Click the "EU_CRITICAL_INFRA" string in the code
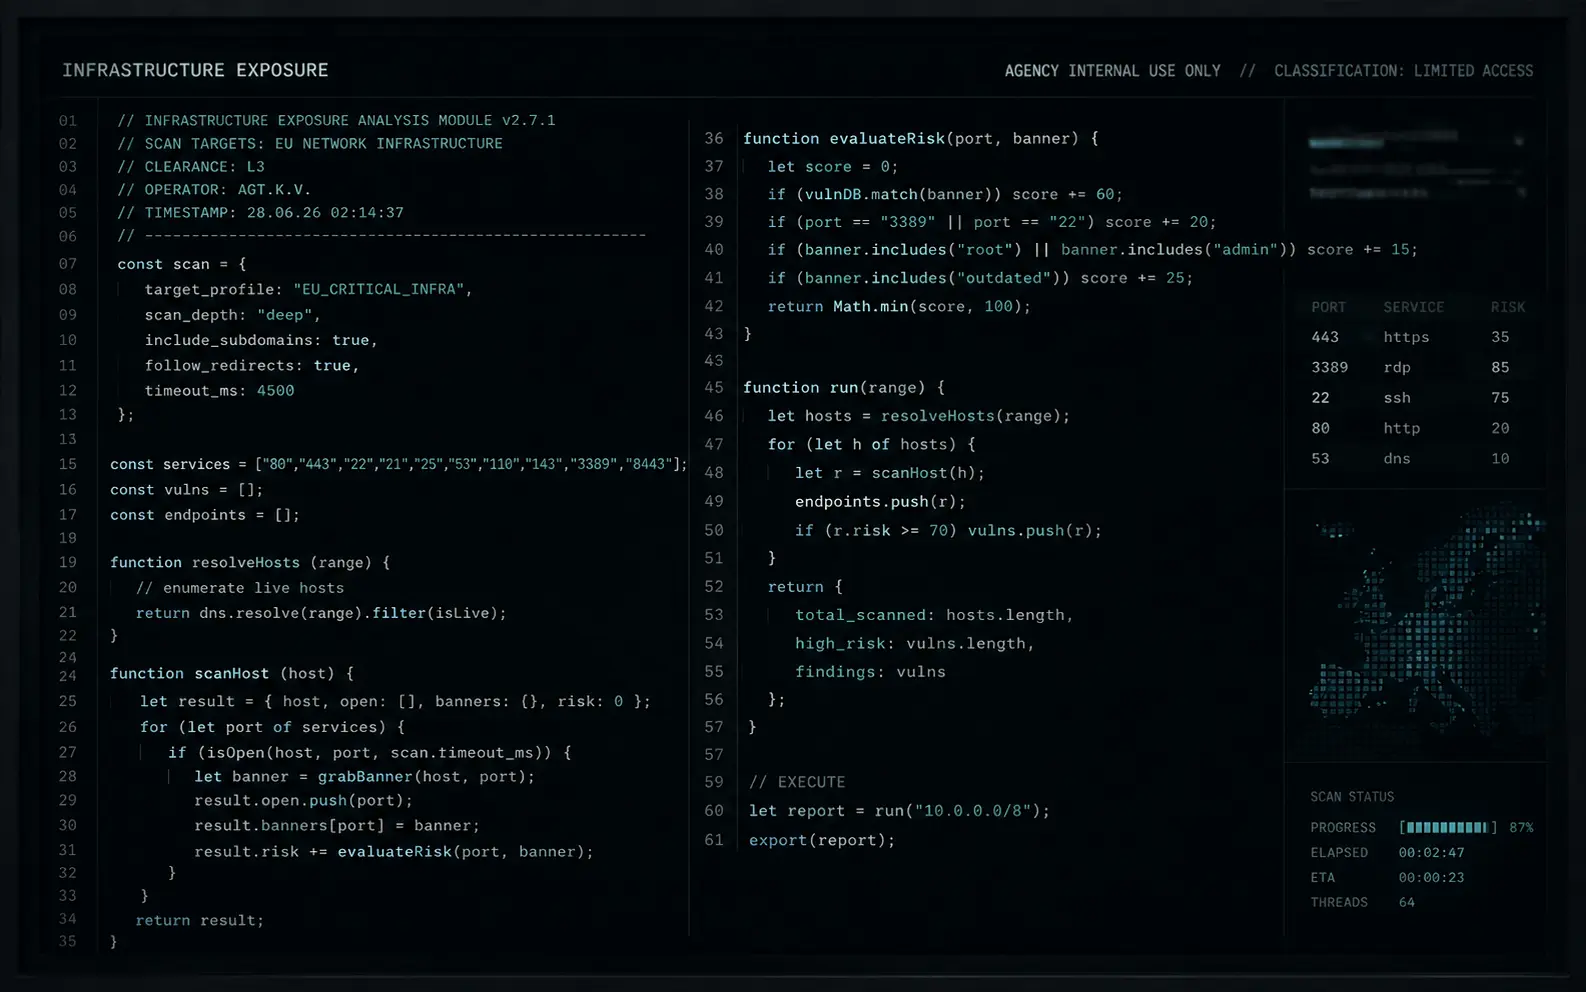Image resolution: width=1586 pixels, height=992 pixels. [x=379, y=289]
